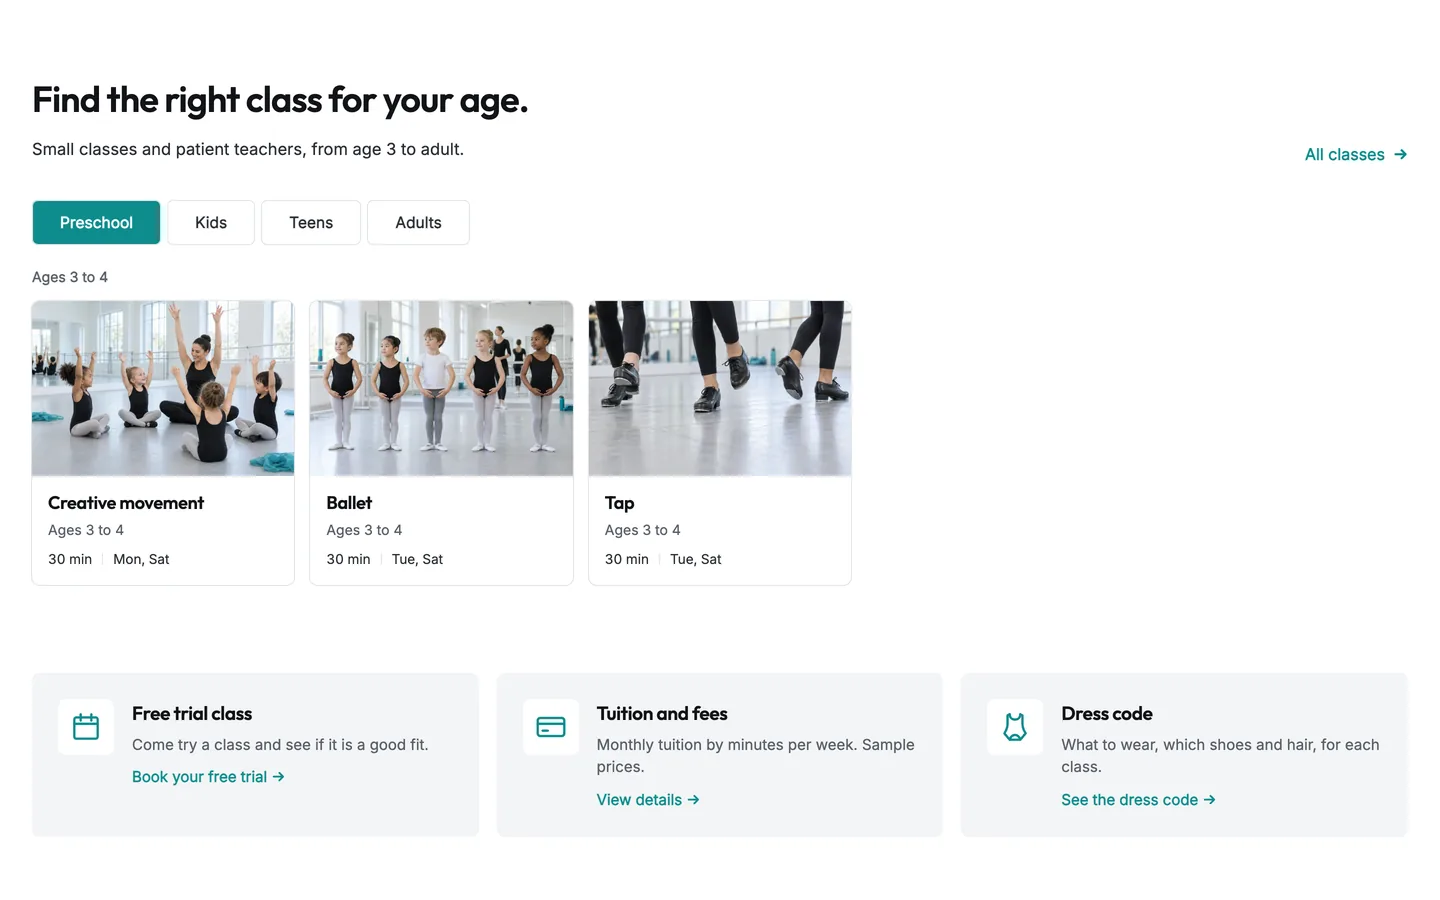Select the Preschool age tab

(x=96, y=222)
